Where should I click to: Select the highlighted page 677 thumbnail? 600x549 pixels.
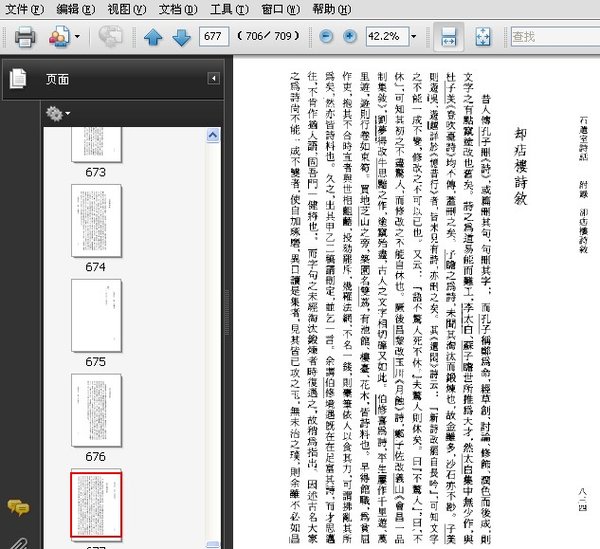click(96, 505)
